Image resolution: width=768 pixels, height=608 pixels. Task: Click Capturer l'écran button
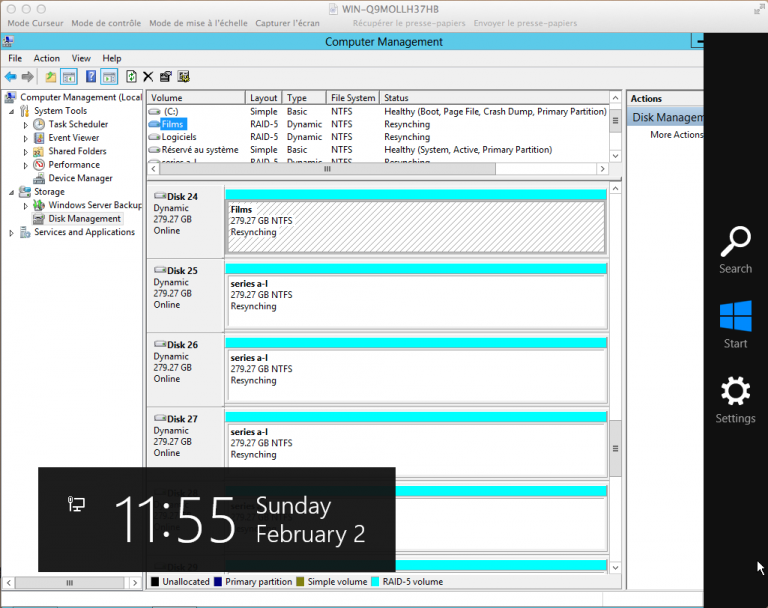(x=287, y=23)
